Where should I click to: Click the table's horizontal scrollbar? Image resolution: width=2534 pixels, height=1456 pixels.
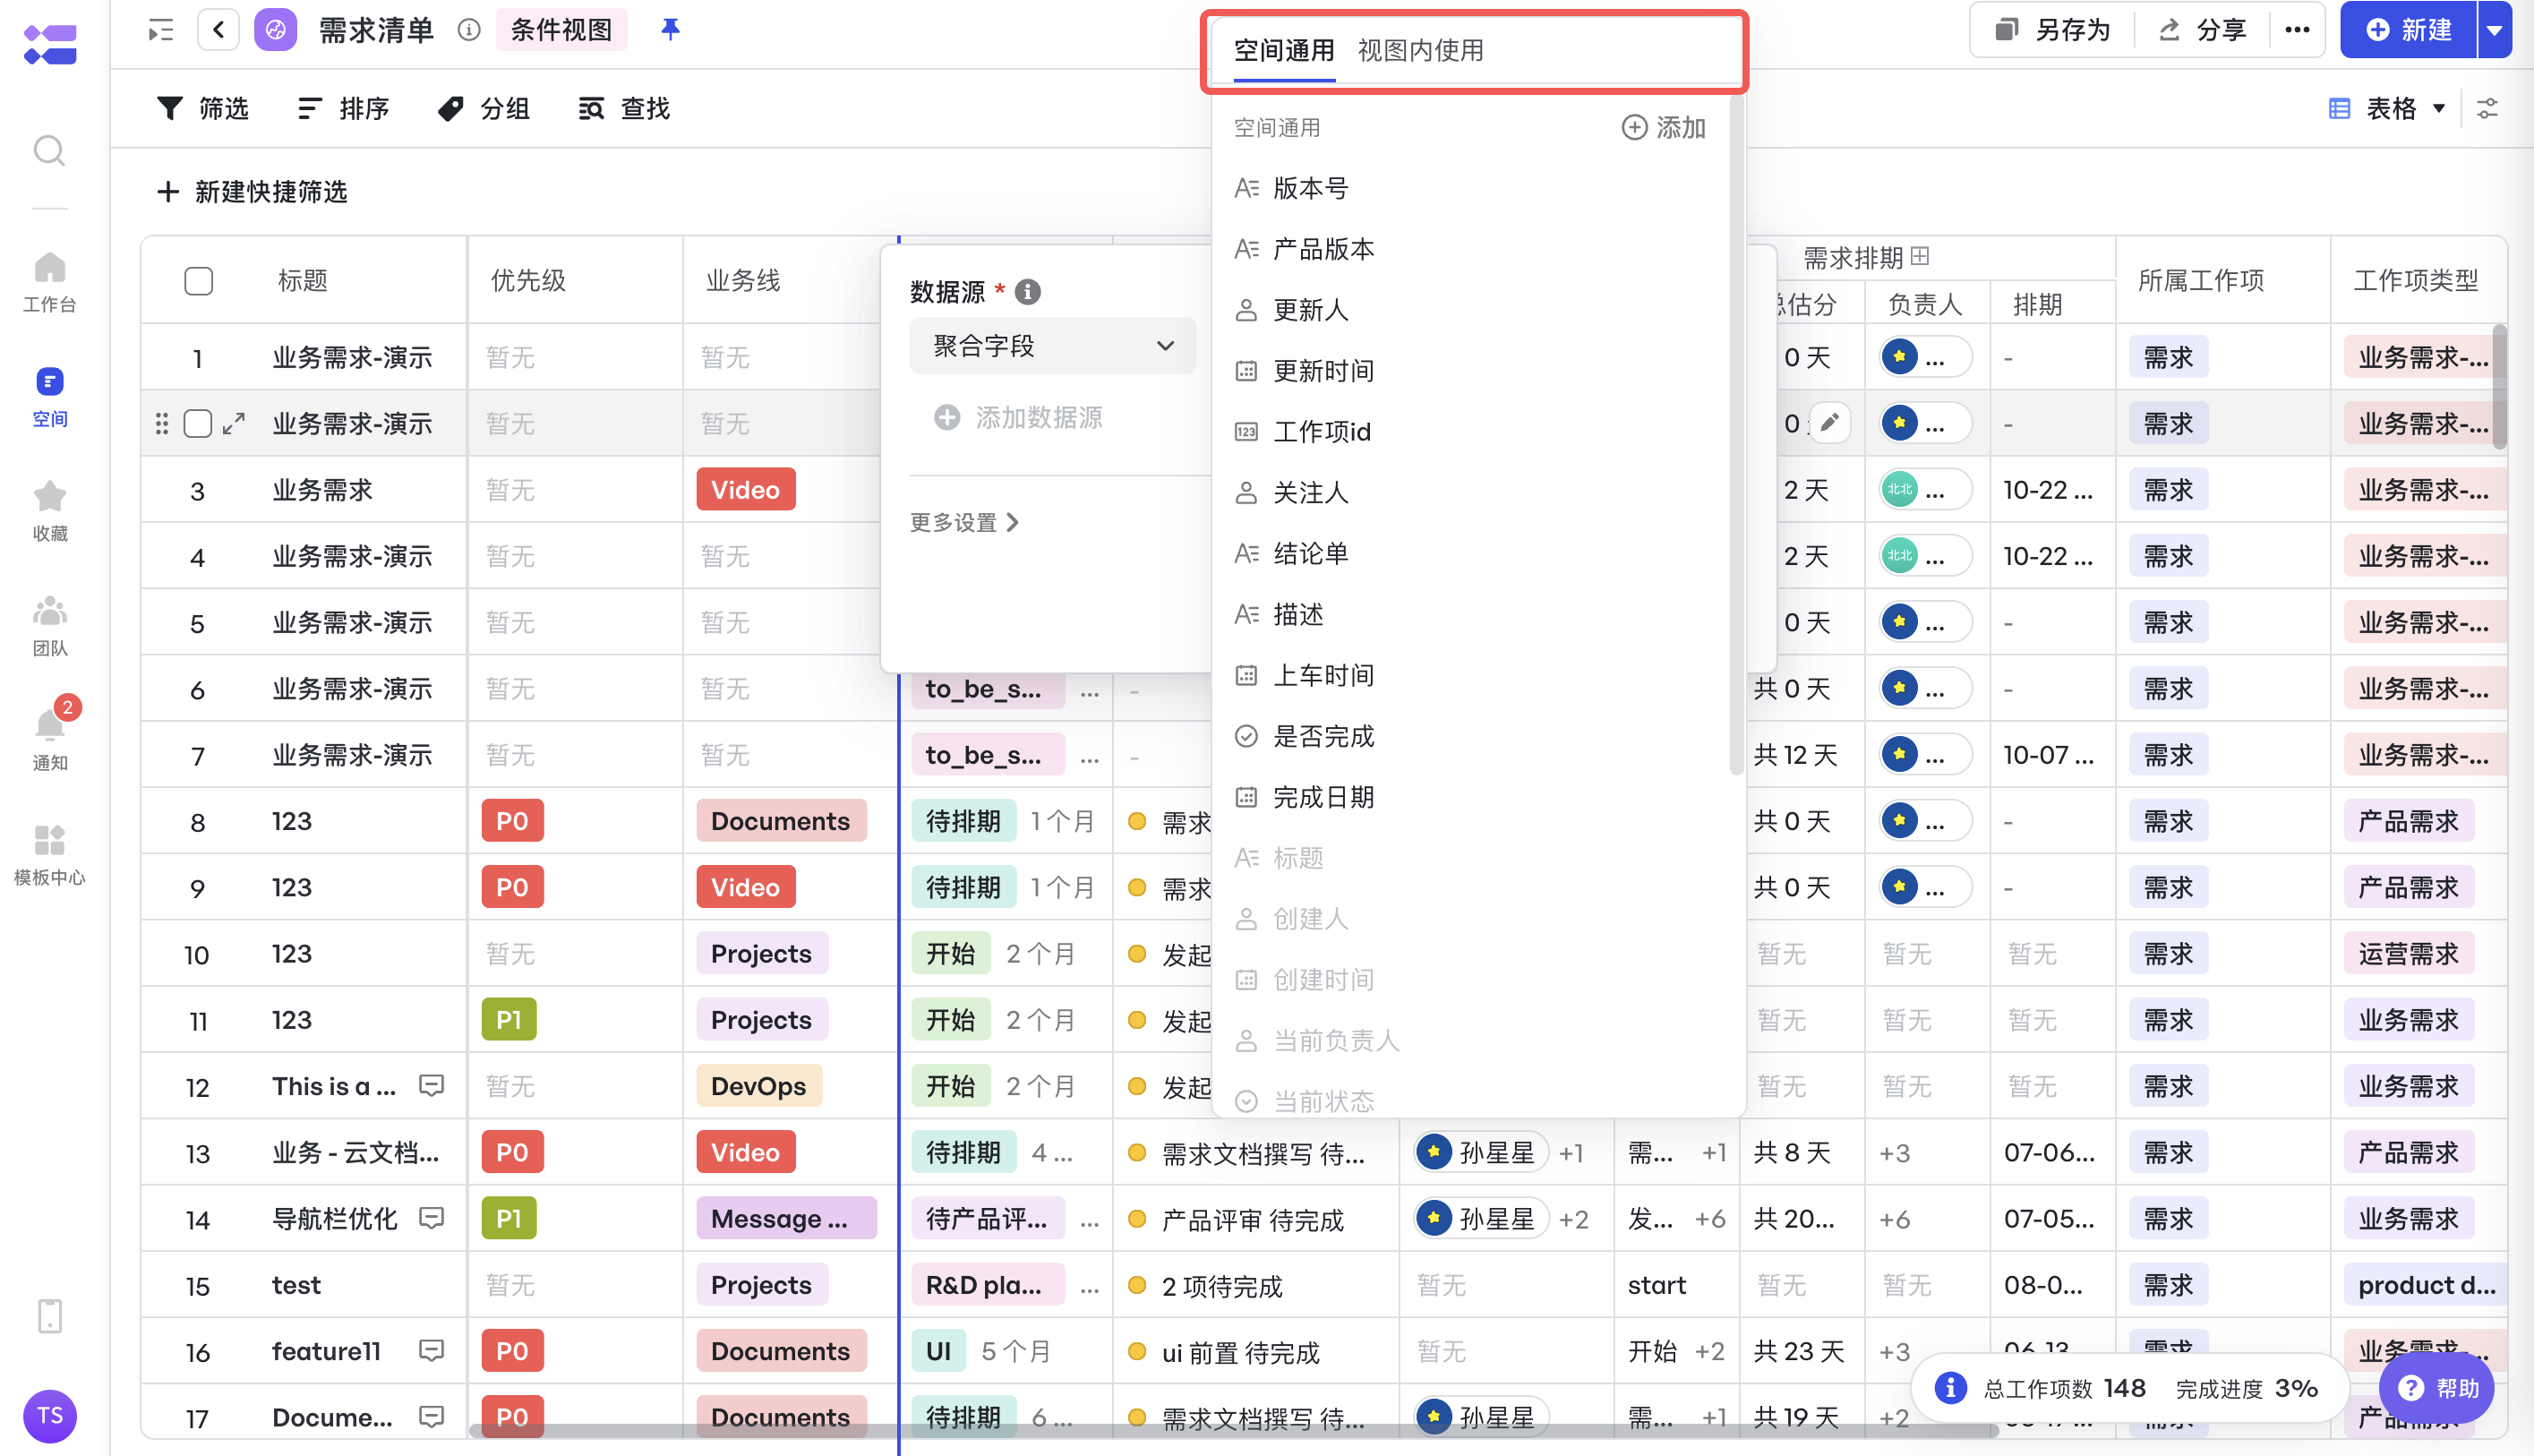click(x=1235, y=1430)
